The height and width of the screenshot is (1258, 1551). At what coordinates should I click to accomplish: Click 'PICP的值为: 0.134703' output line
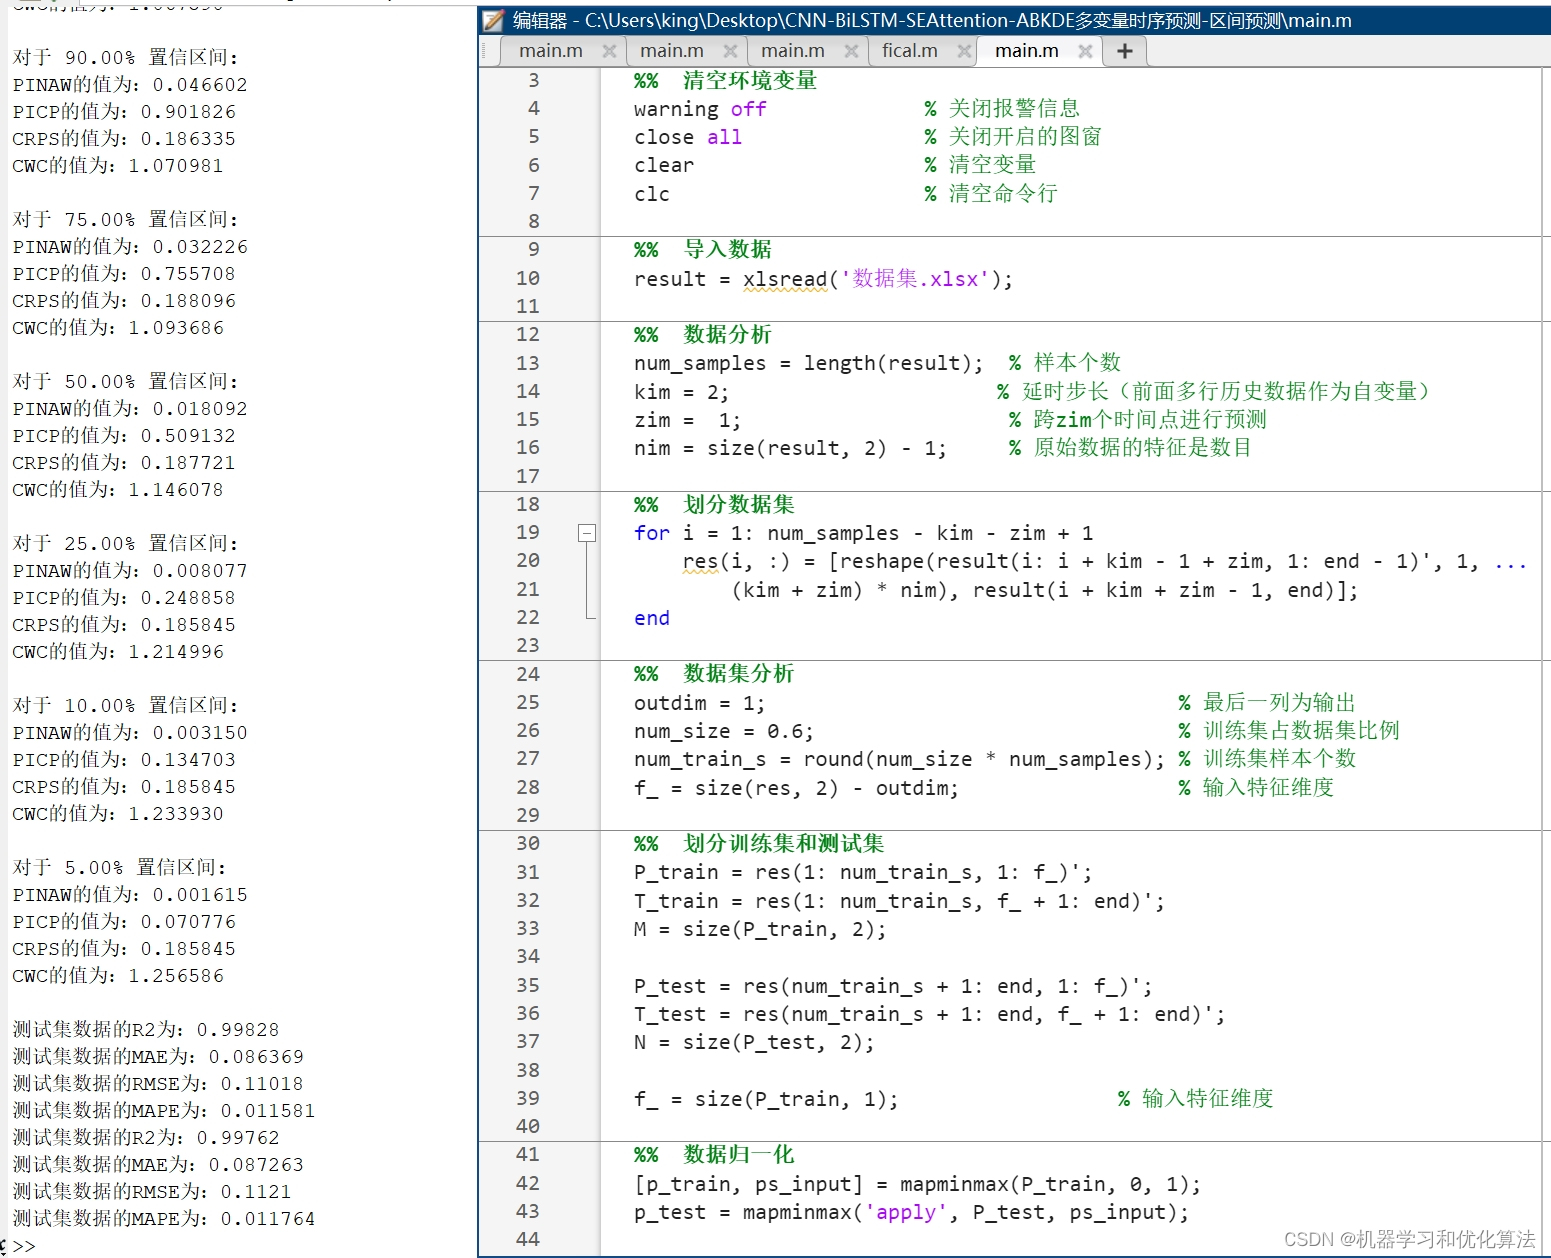[124, 759]
